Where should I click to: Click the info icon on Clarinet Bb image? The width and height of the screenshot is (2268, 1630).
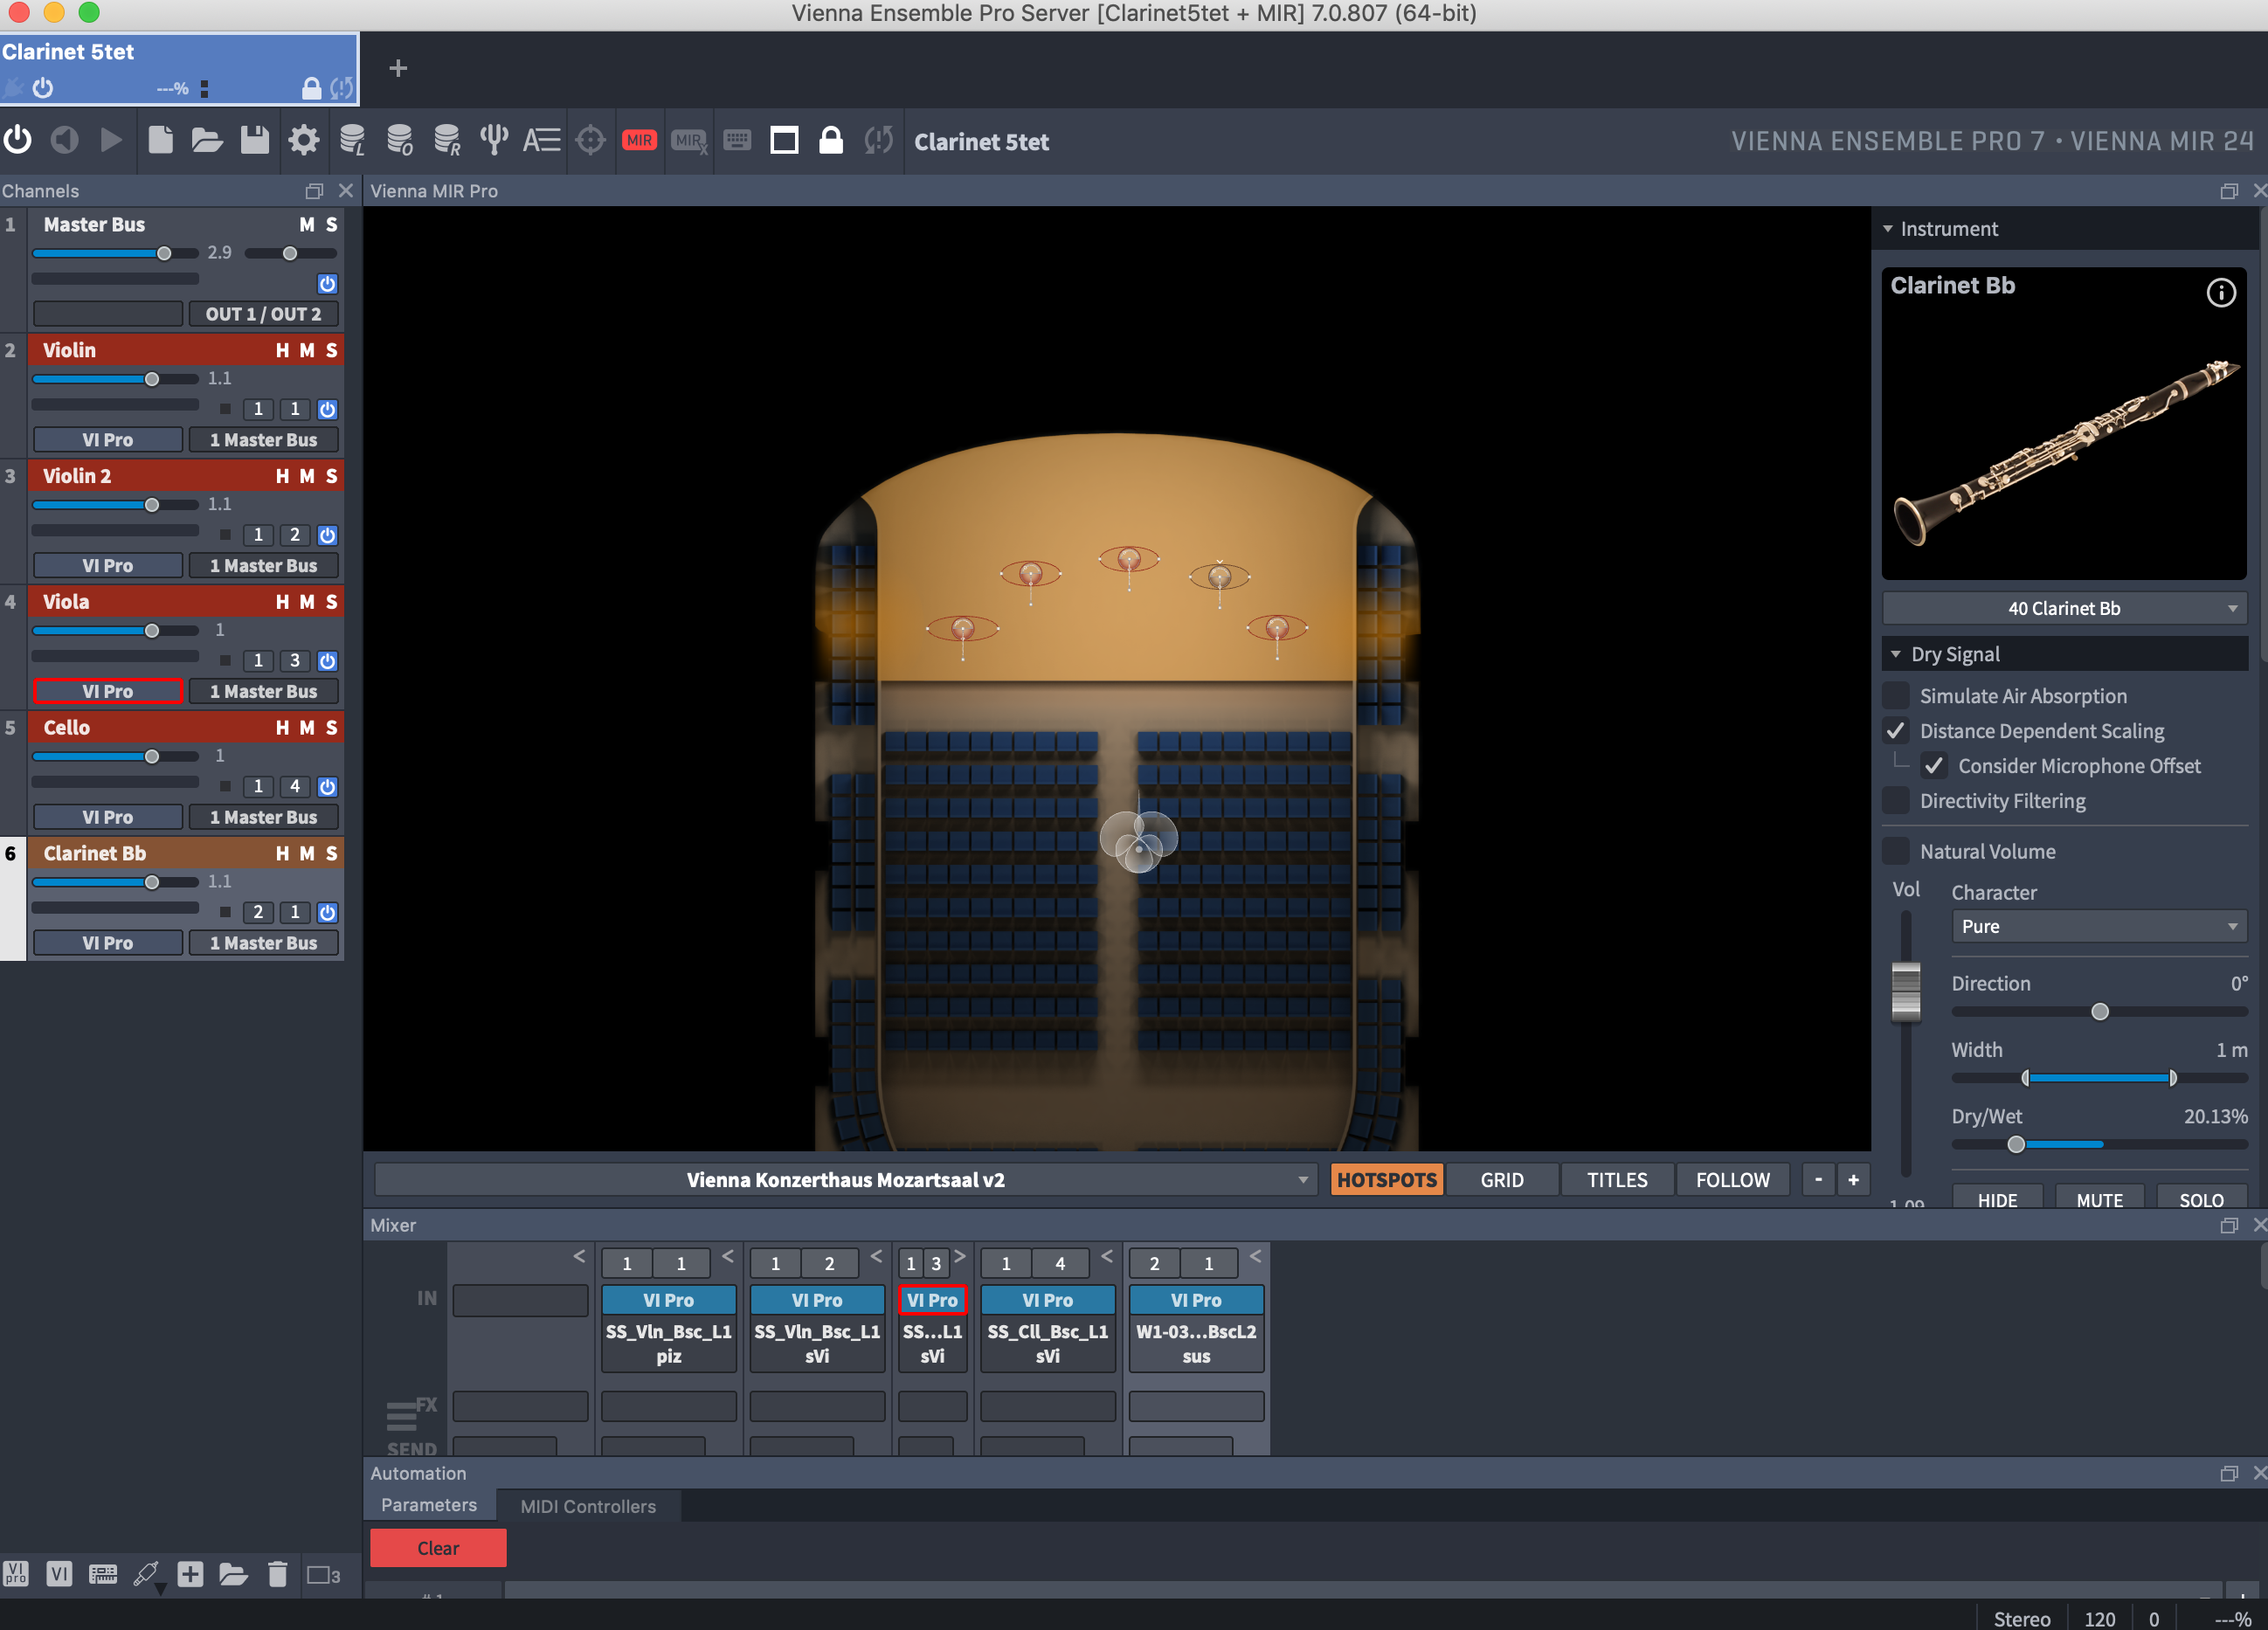click(x=2221, y=292)
